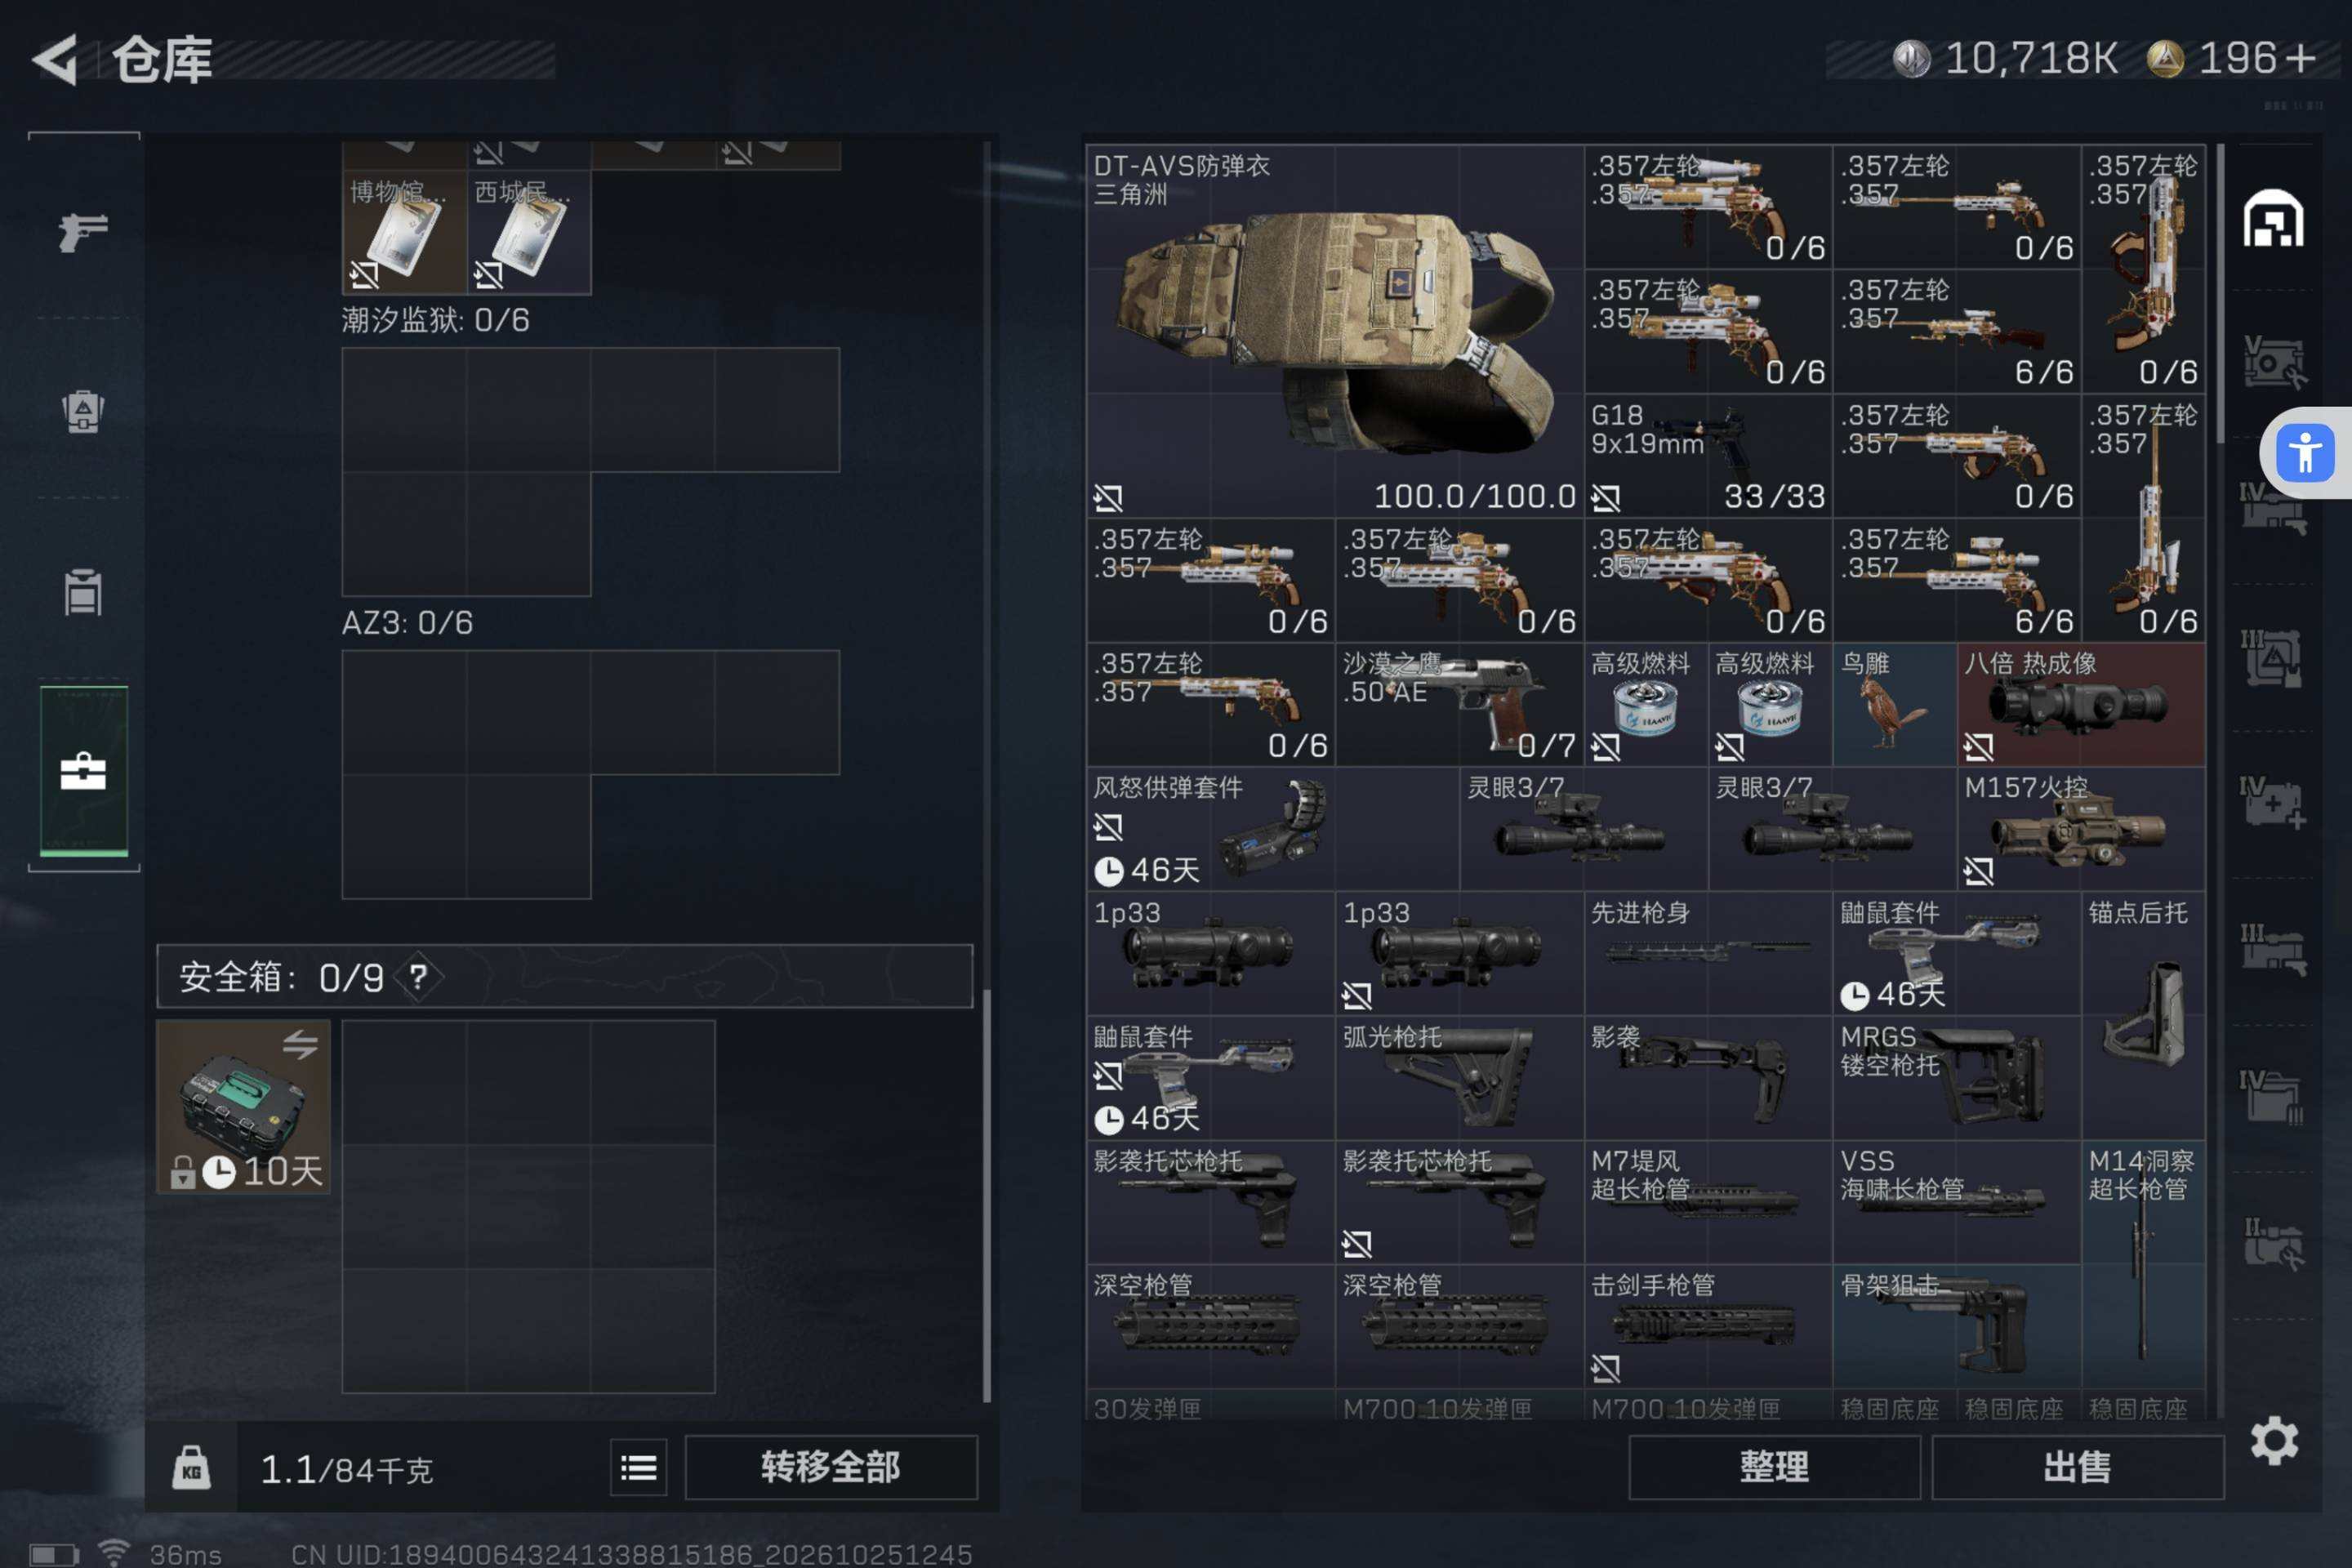
Task: Select the VSS 海啸长枪管 barrel
Action: [x=1956, y=1201]
